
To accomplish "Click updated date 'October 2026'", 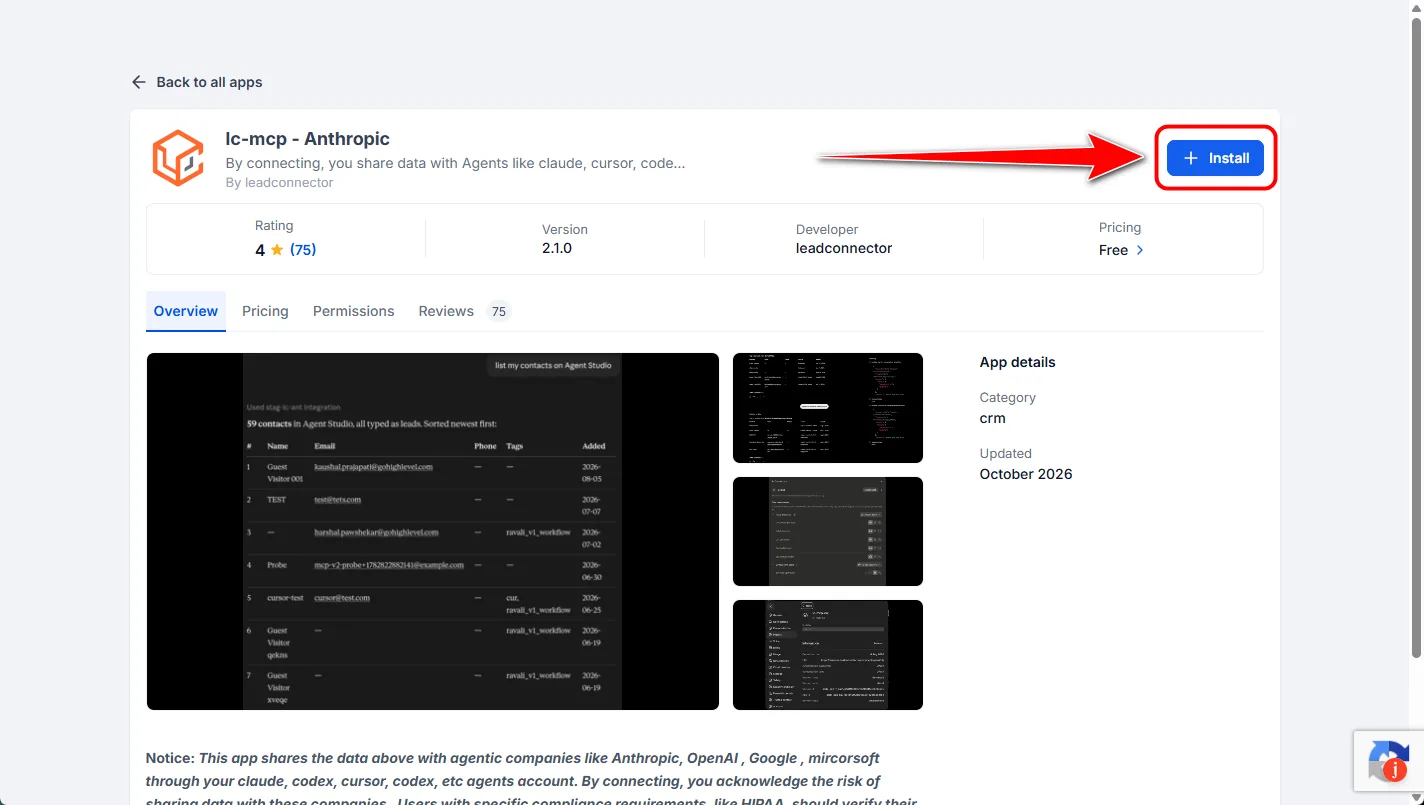I will pos(1026,474).
